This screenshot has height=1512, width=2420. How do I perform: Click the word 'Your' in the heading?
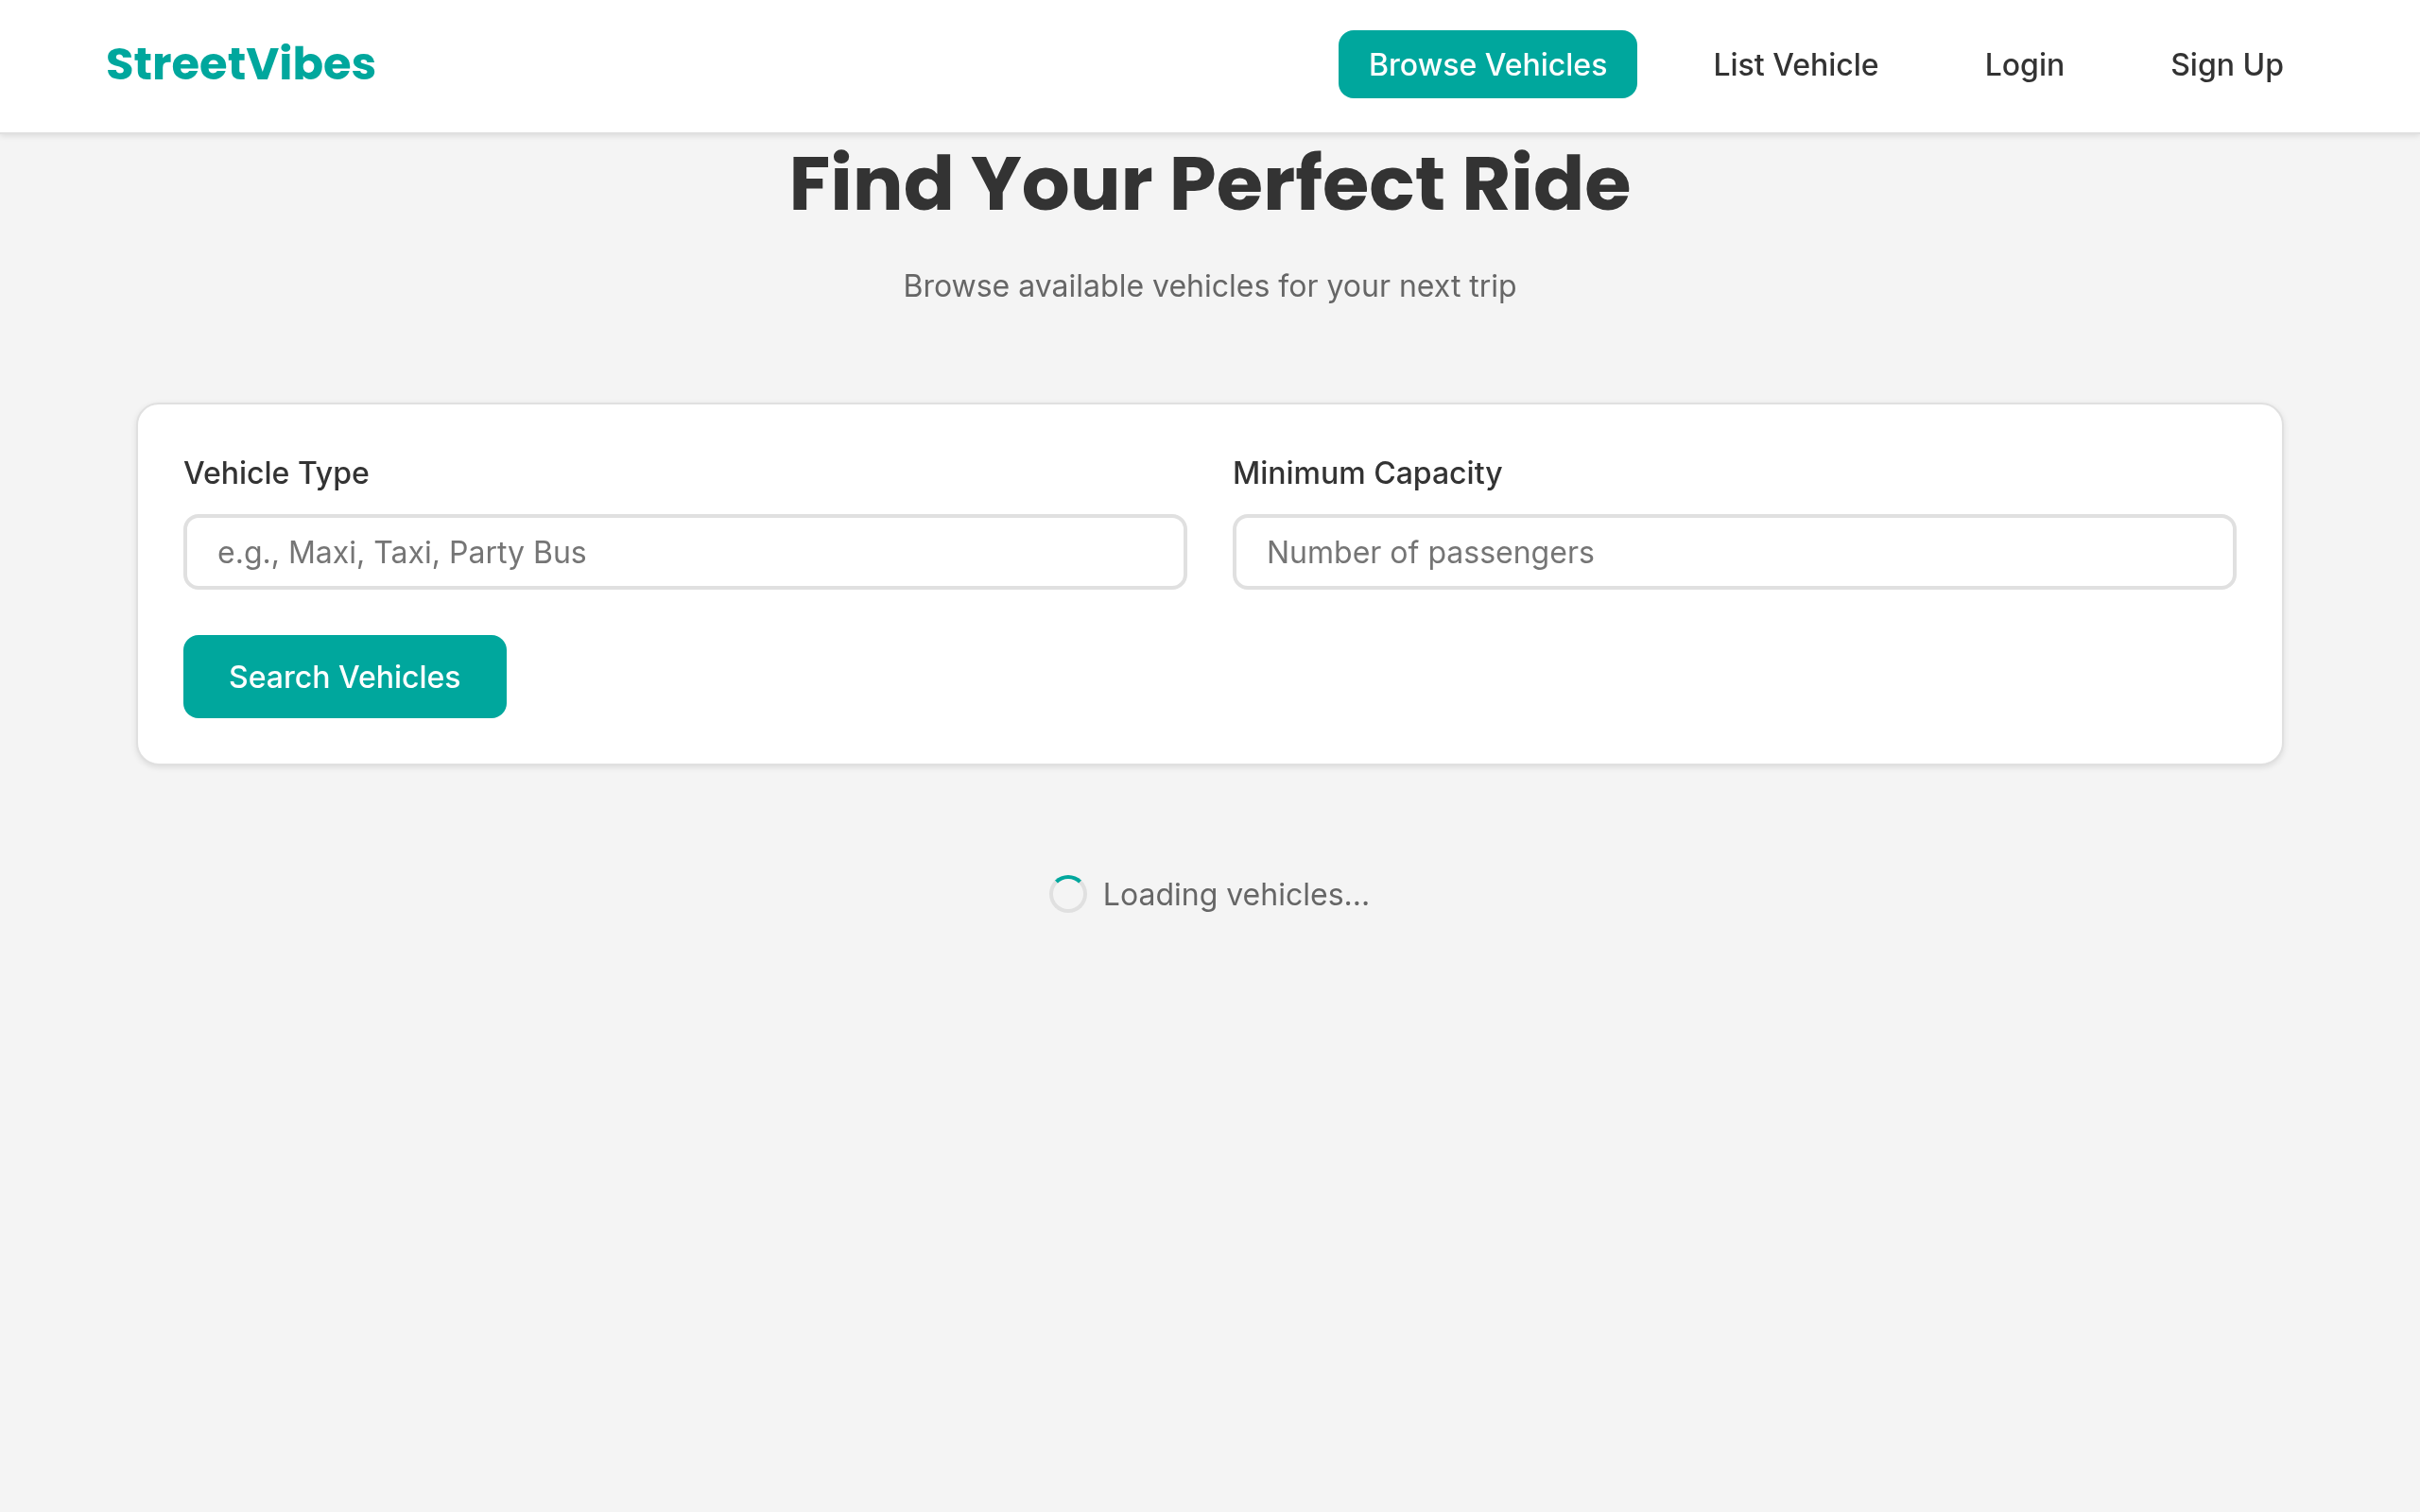click(x=1060, y=185)
